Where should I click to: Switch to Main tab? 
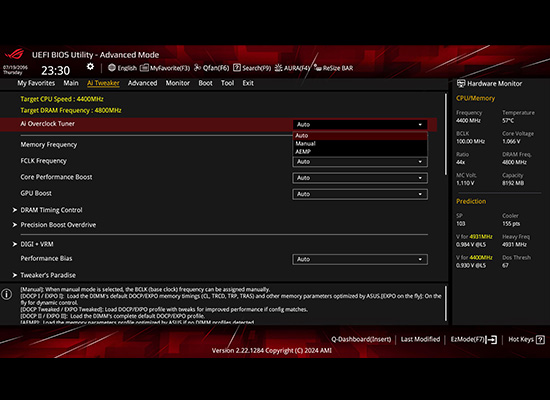71,83
